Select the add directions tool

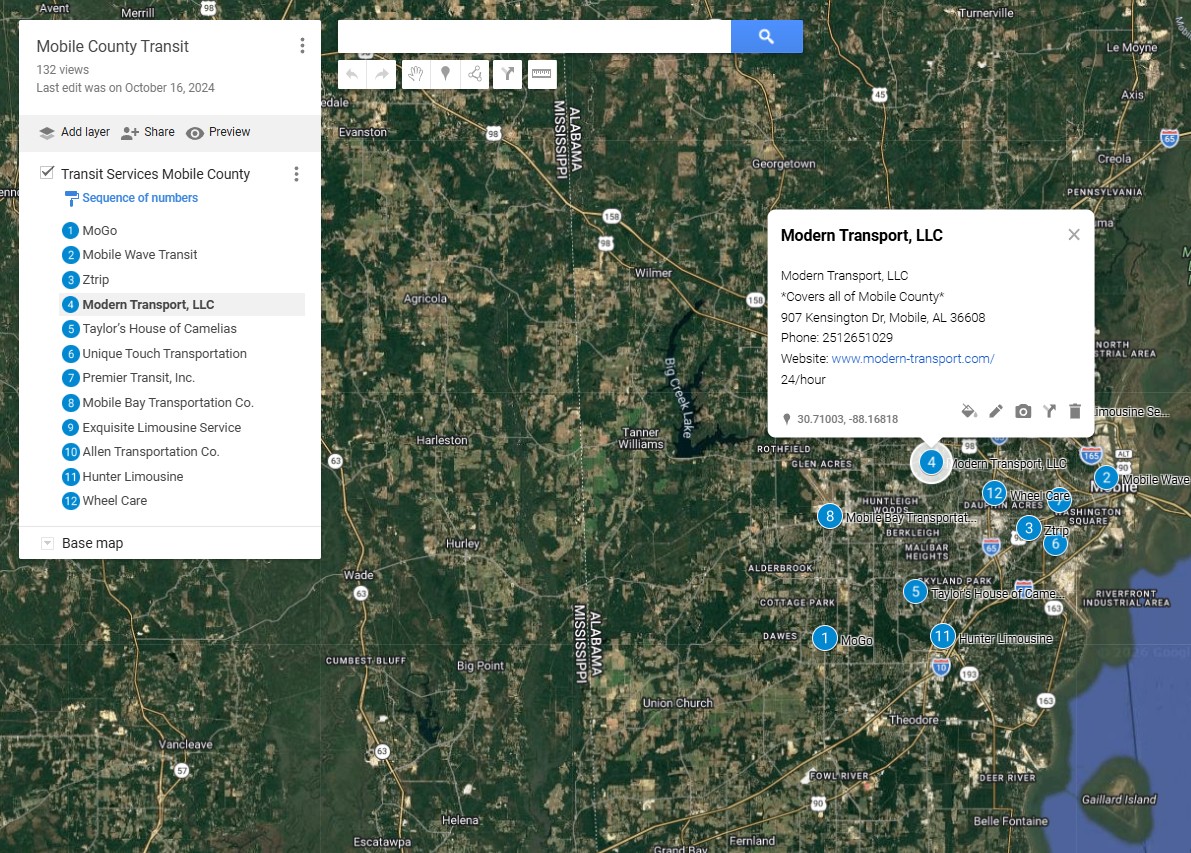click(x=507, y=74)
